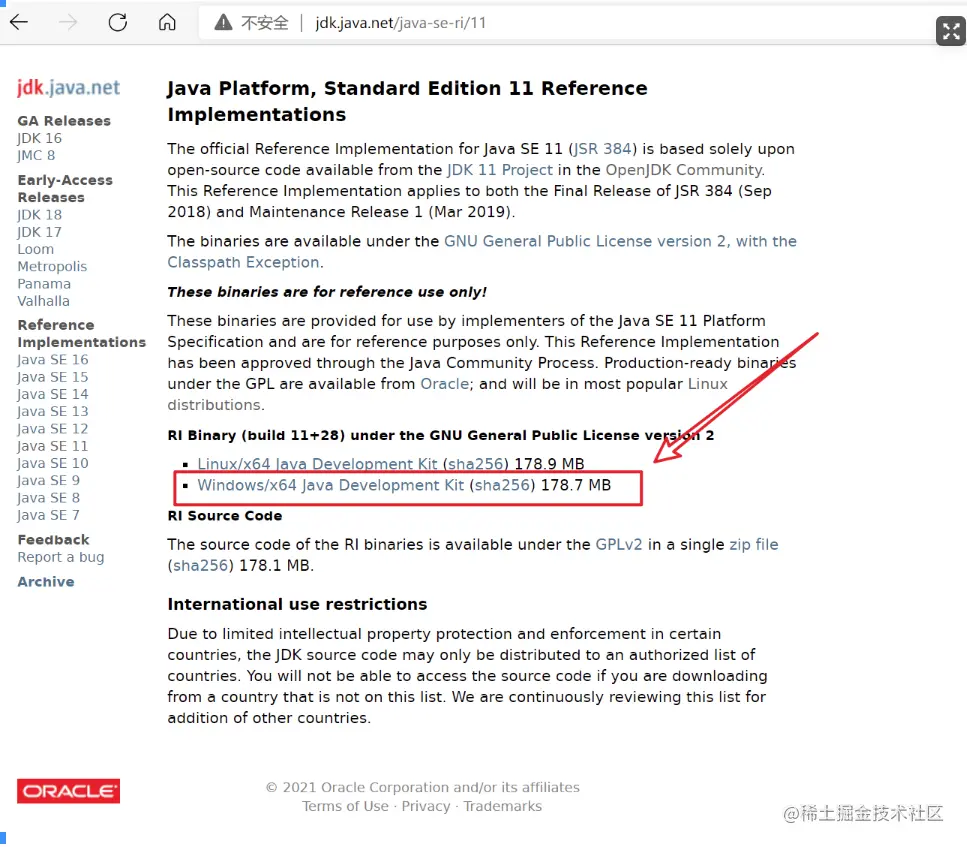The image size is (967, 847).
Task: Select Java SE 16 in sidebar
Action: point(53,360)
